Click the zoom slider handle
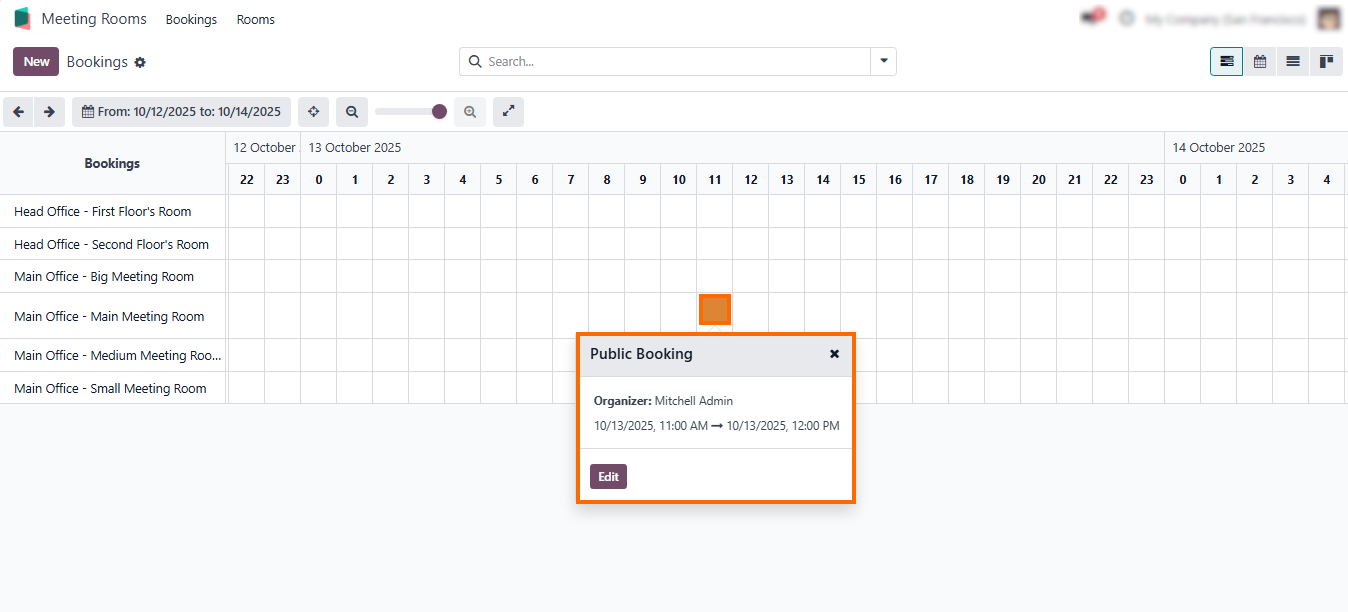Image resolution: width=1348 pixels, height=612 pixels. 439,112
